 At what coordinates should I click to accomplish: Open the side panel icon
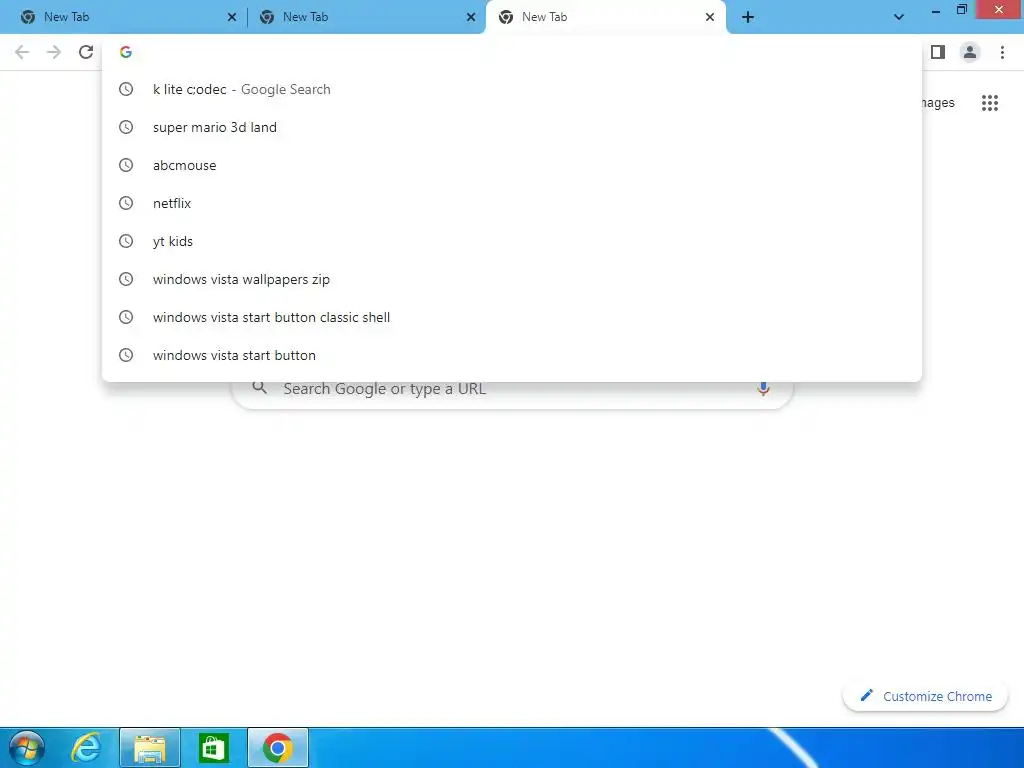tap(938, 52)
